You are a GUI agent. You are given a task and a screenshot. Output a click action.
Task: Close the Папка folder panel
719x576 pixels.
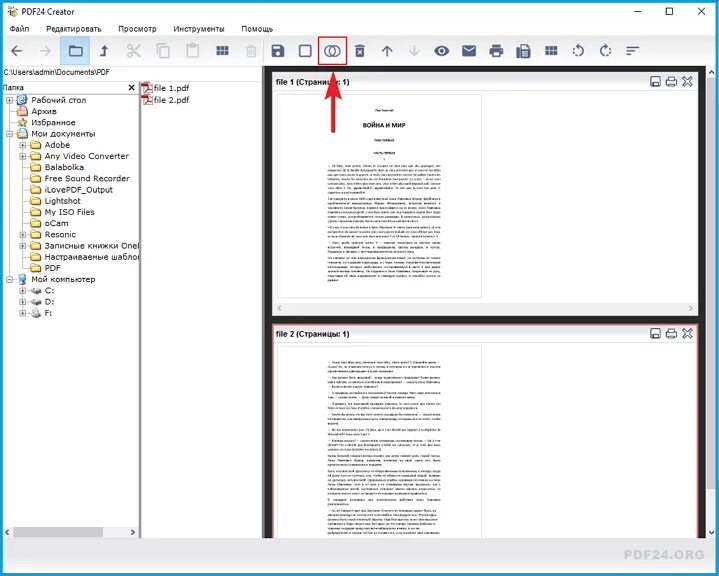pyautogui.click(x=132, y=87)
